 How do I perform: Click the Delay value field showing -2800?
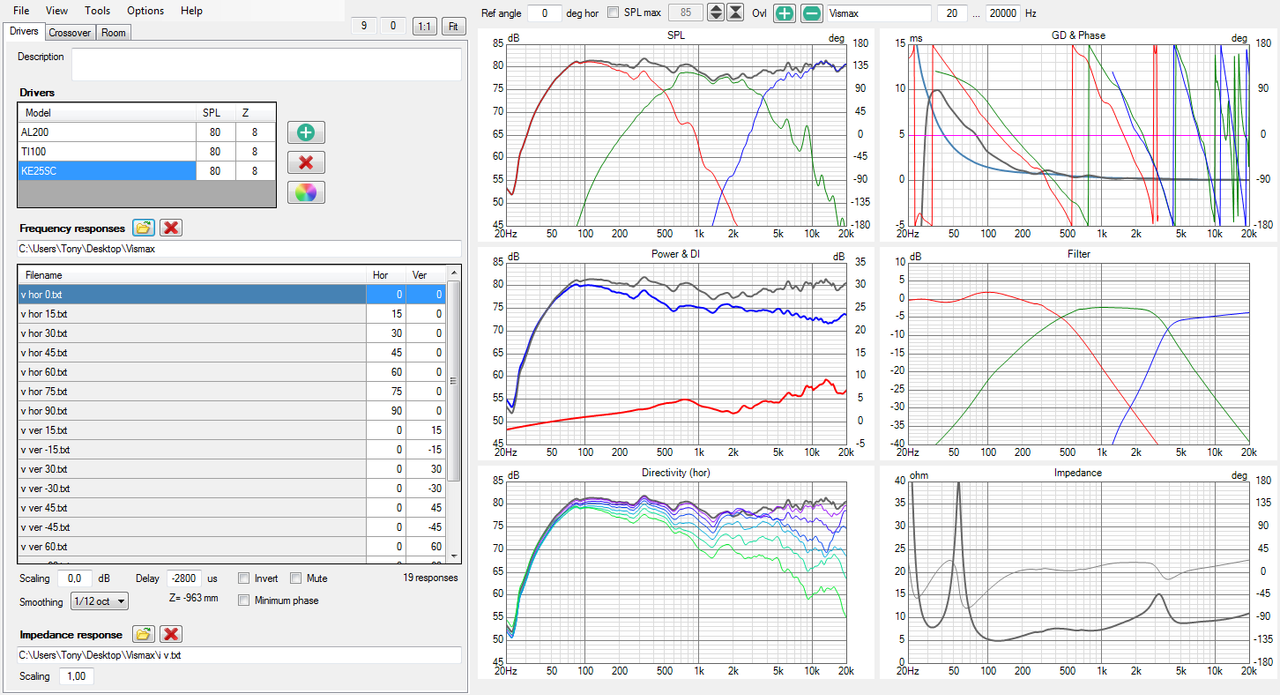(x=184, y=578)
